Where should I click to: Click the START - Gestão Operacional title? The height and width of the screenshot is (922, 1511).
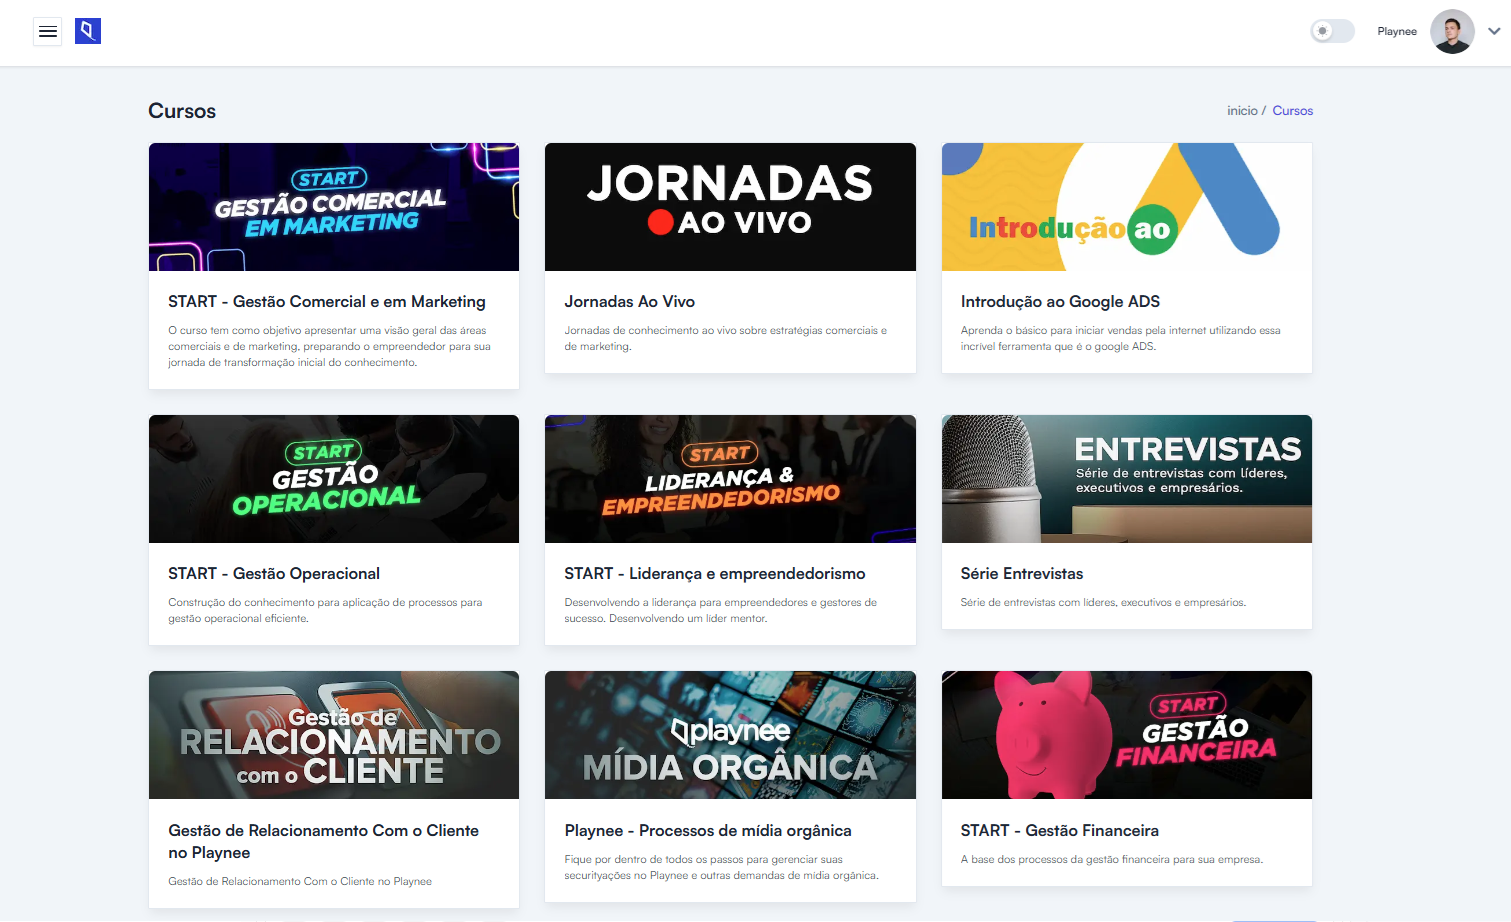[274, 574]
